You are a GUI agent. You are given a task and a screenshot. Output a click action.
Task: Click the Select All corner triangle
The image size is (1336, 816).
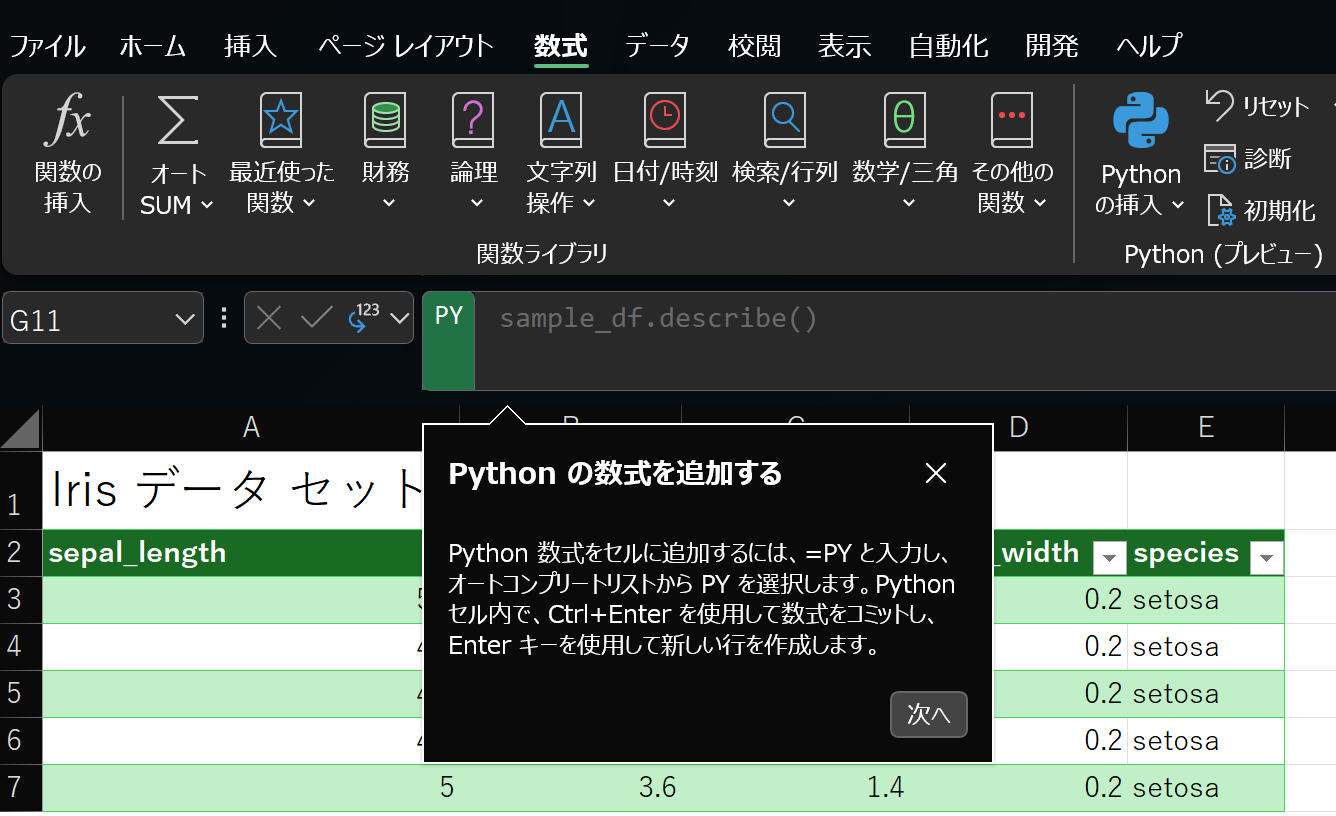click(x=21, y=429)
